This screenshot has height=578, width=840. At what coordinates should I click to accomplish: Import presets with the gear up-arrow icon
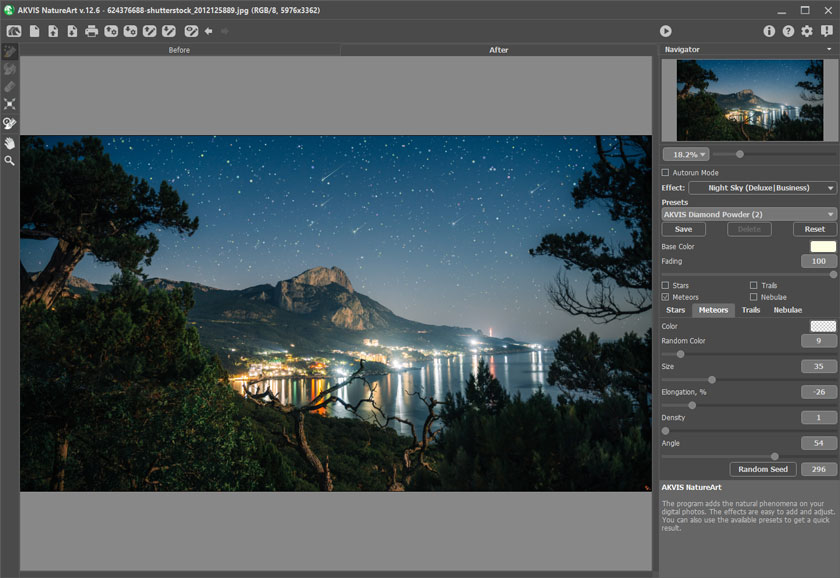(x=111, y=31)
